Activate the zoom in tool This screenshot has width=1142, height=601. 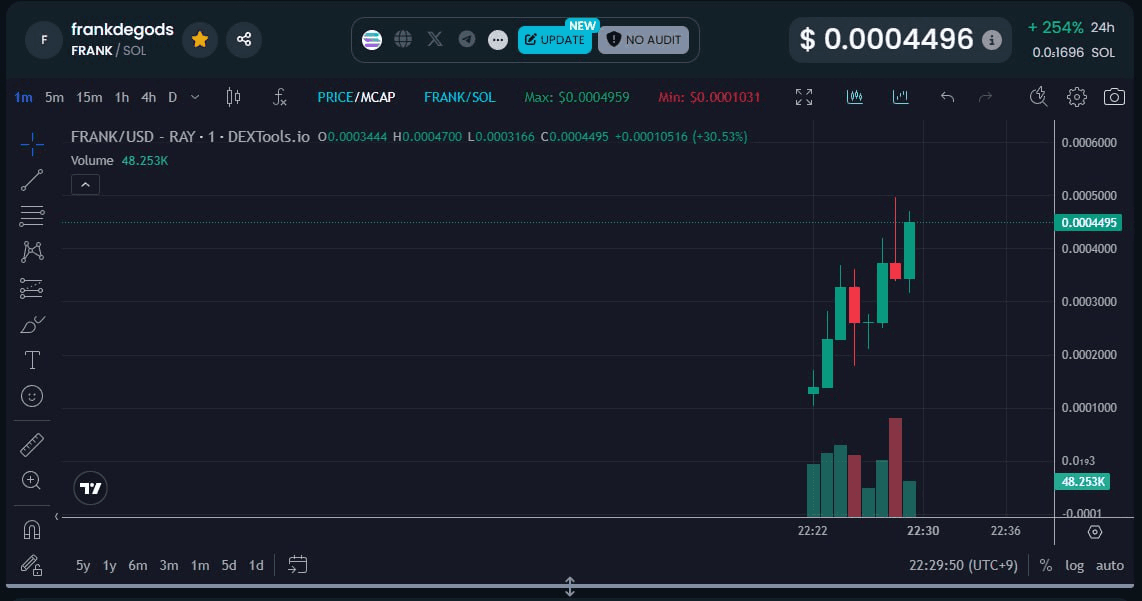coord(32,481)
